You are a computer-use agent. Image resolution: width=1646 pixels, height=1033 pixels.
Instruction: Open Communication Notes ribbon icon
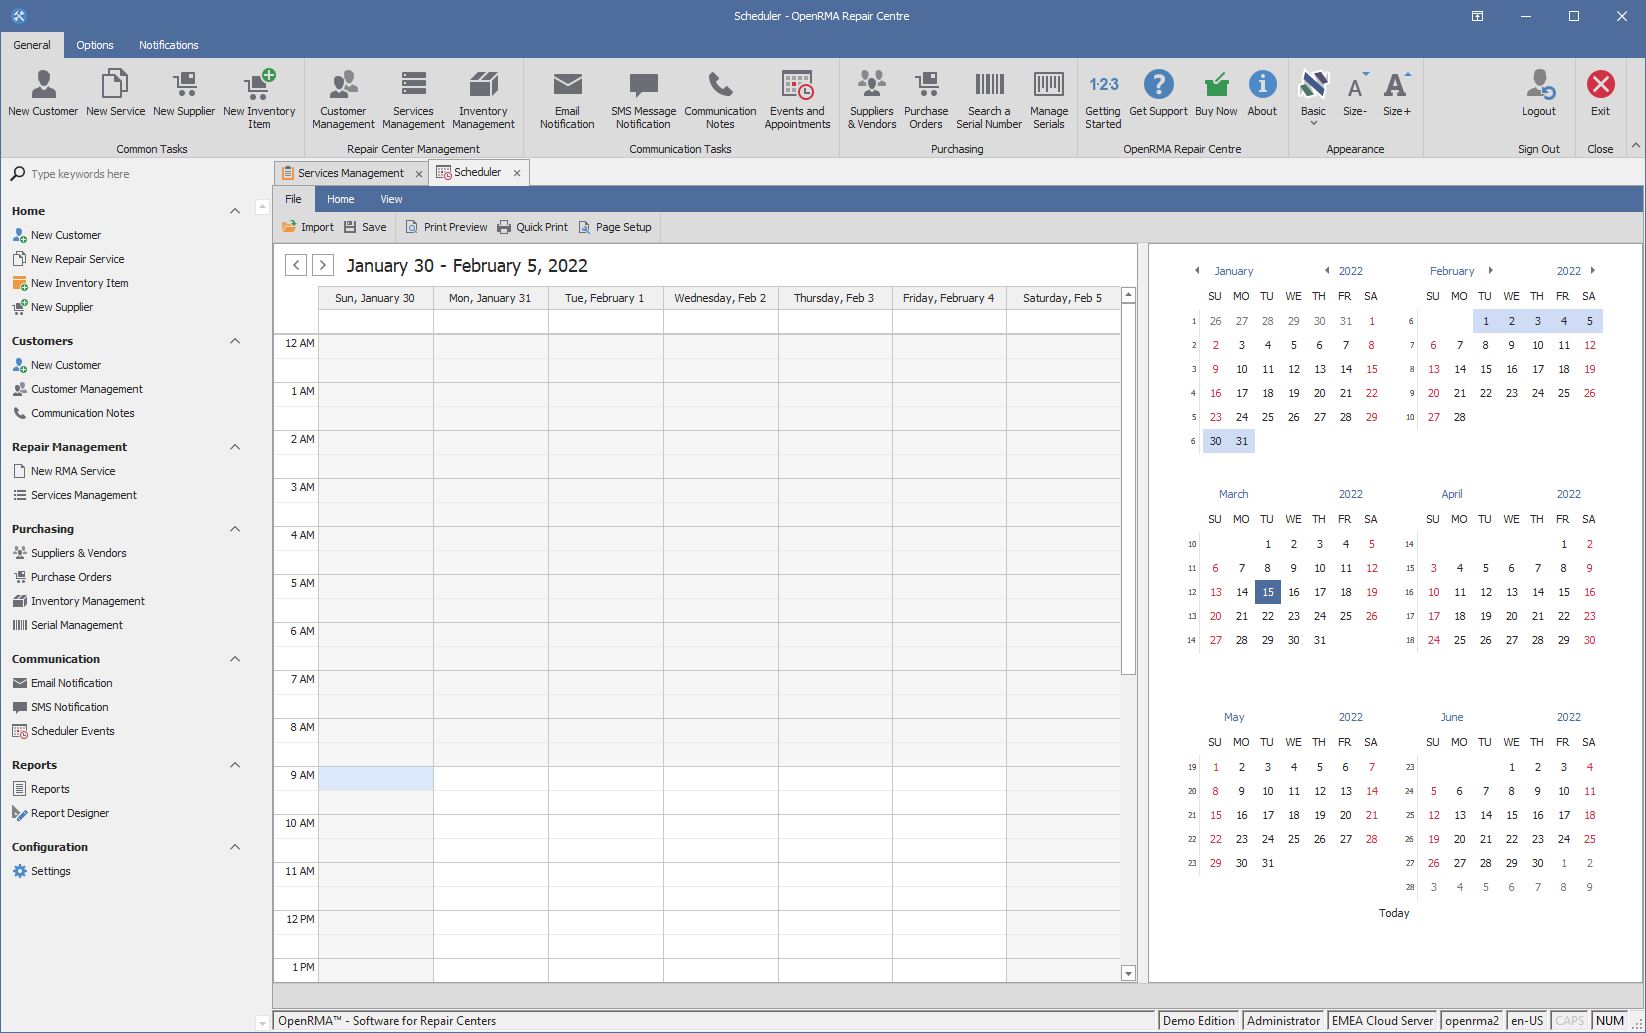point(720,99)
